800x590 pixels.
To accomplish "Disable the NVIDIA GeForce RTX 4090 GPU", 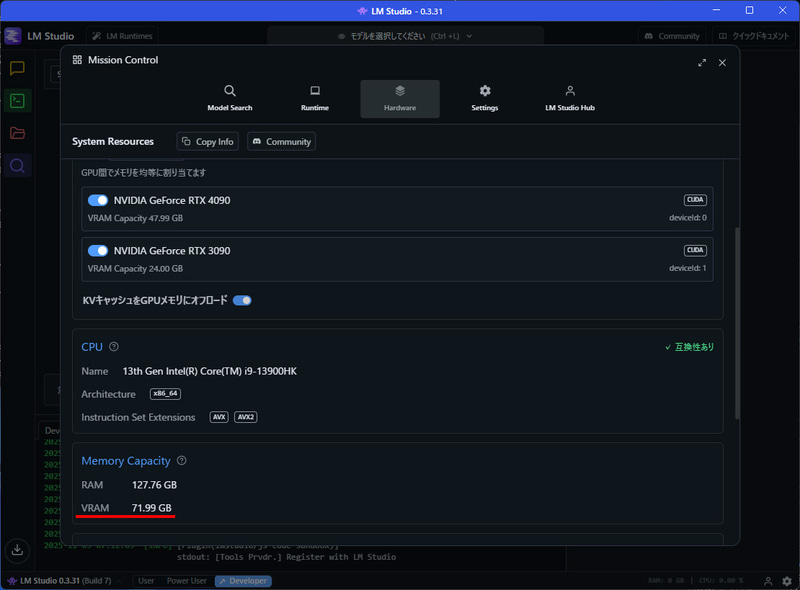I will click(x=98, y=200).
